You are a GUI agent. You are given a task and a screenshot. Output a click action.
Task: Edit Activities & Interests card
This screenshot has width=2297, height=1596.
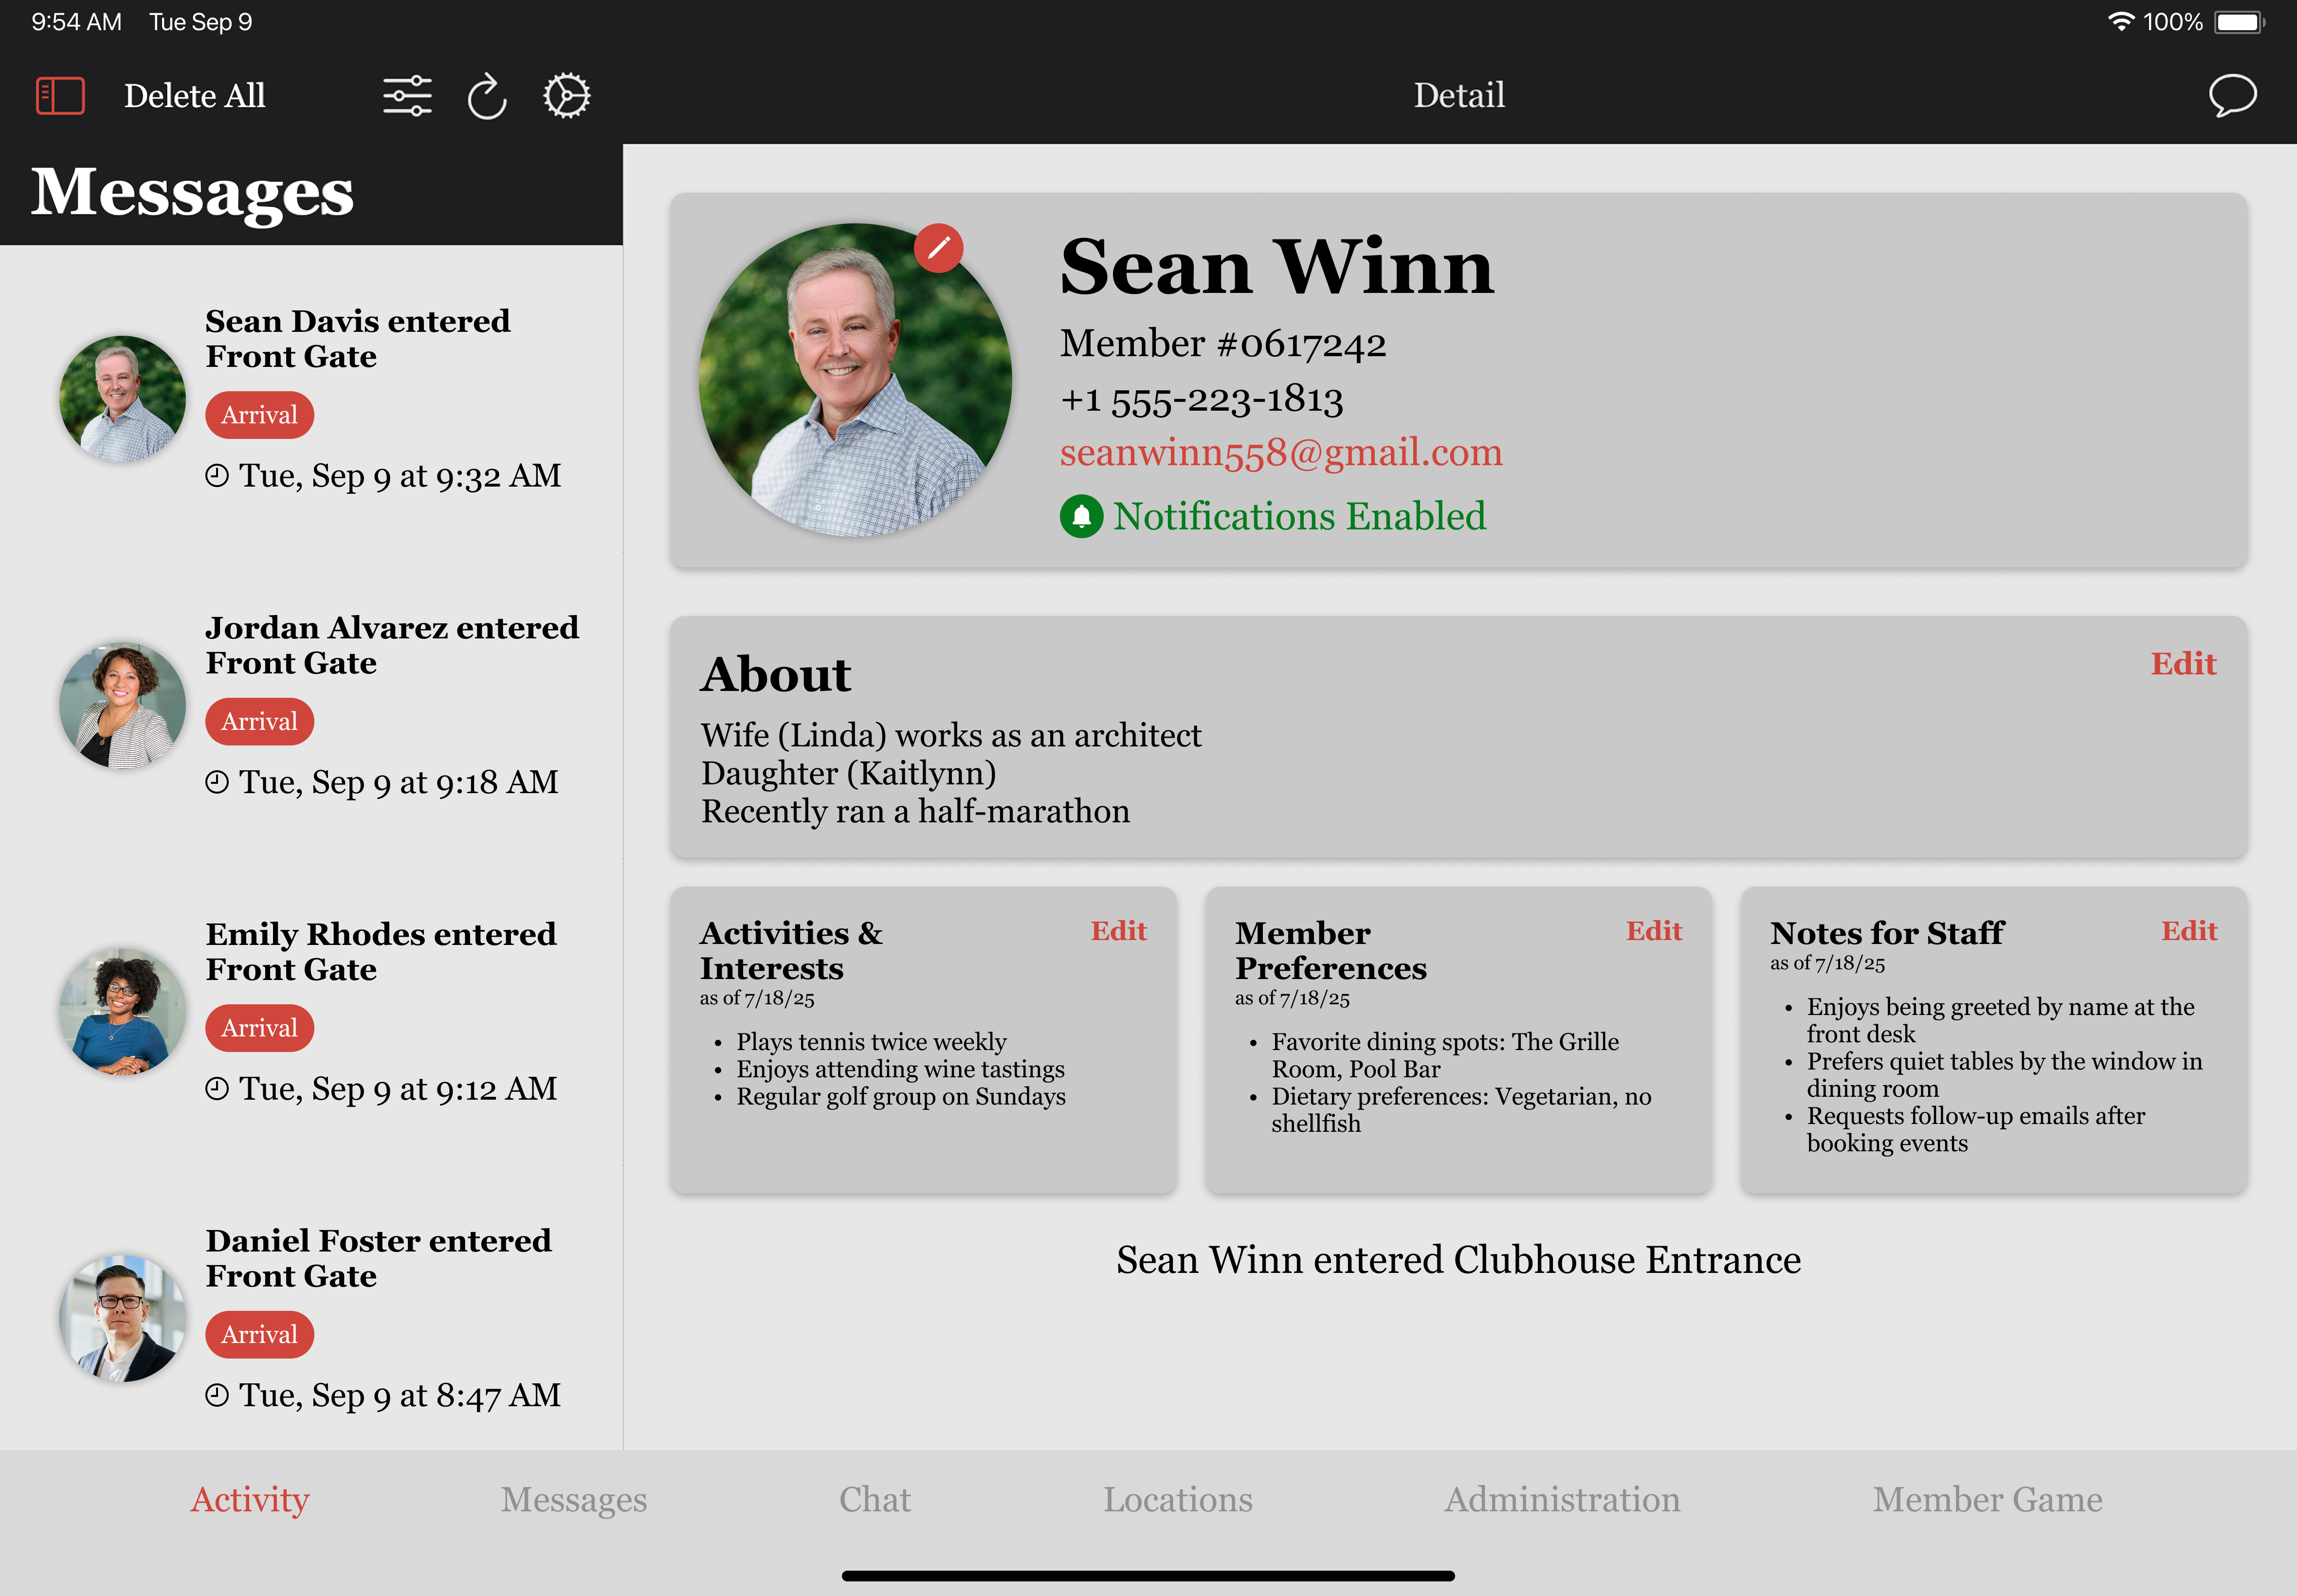[x=1118, y=931]
